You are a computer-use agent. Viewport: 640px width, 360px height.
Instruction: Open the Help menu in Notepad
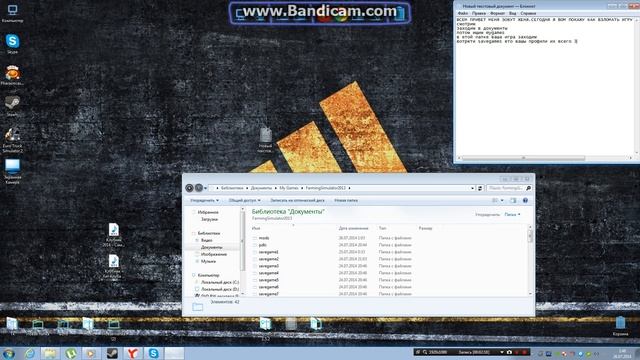point(528,13)
